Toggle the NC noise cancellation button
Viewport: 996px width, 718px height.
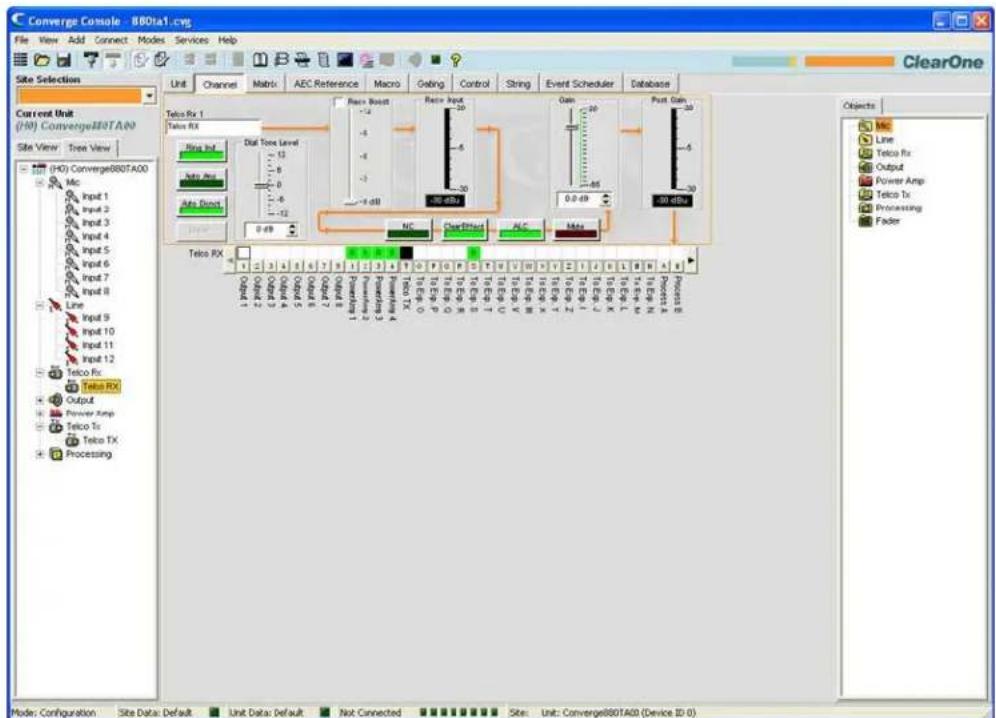pyautogui.click(x=408, y=229)
